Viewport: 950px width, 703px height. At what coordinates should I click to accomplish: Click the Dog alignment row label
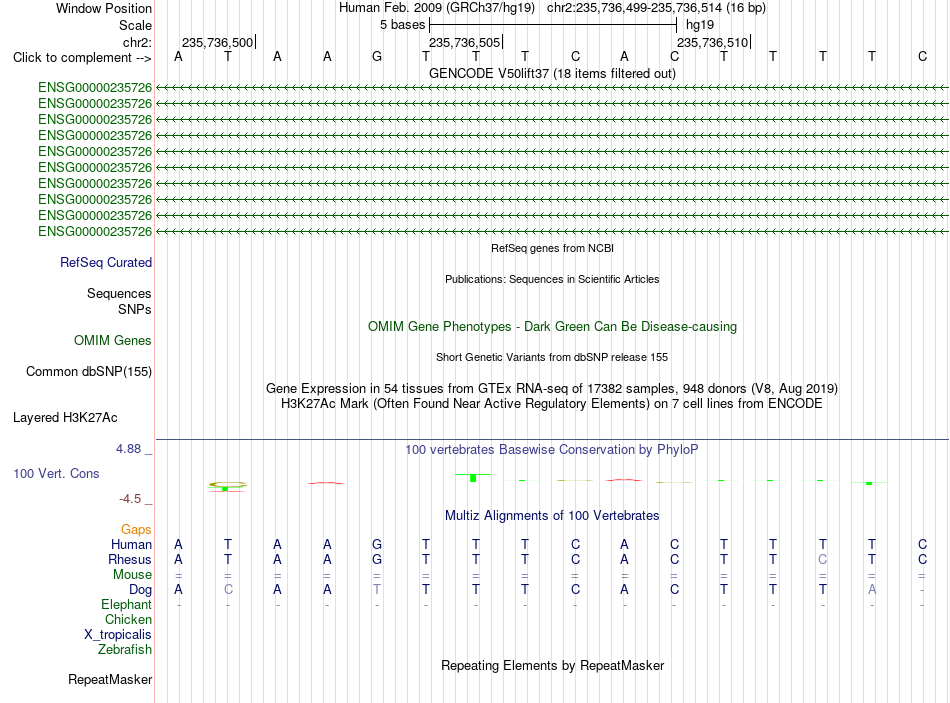tap(140, 590)
